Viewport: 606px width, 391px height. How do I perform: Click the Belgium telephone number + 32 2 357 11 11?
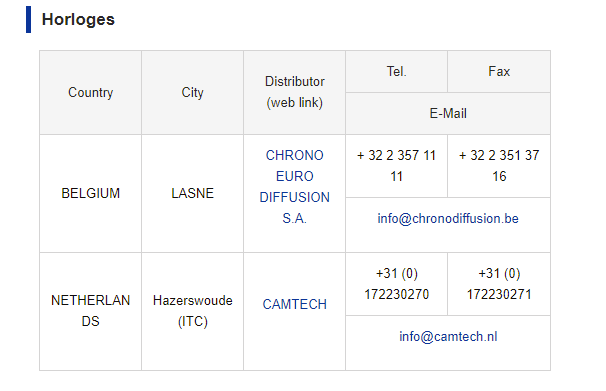point(397,166)
